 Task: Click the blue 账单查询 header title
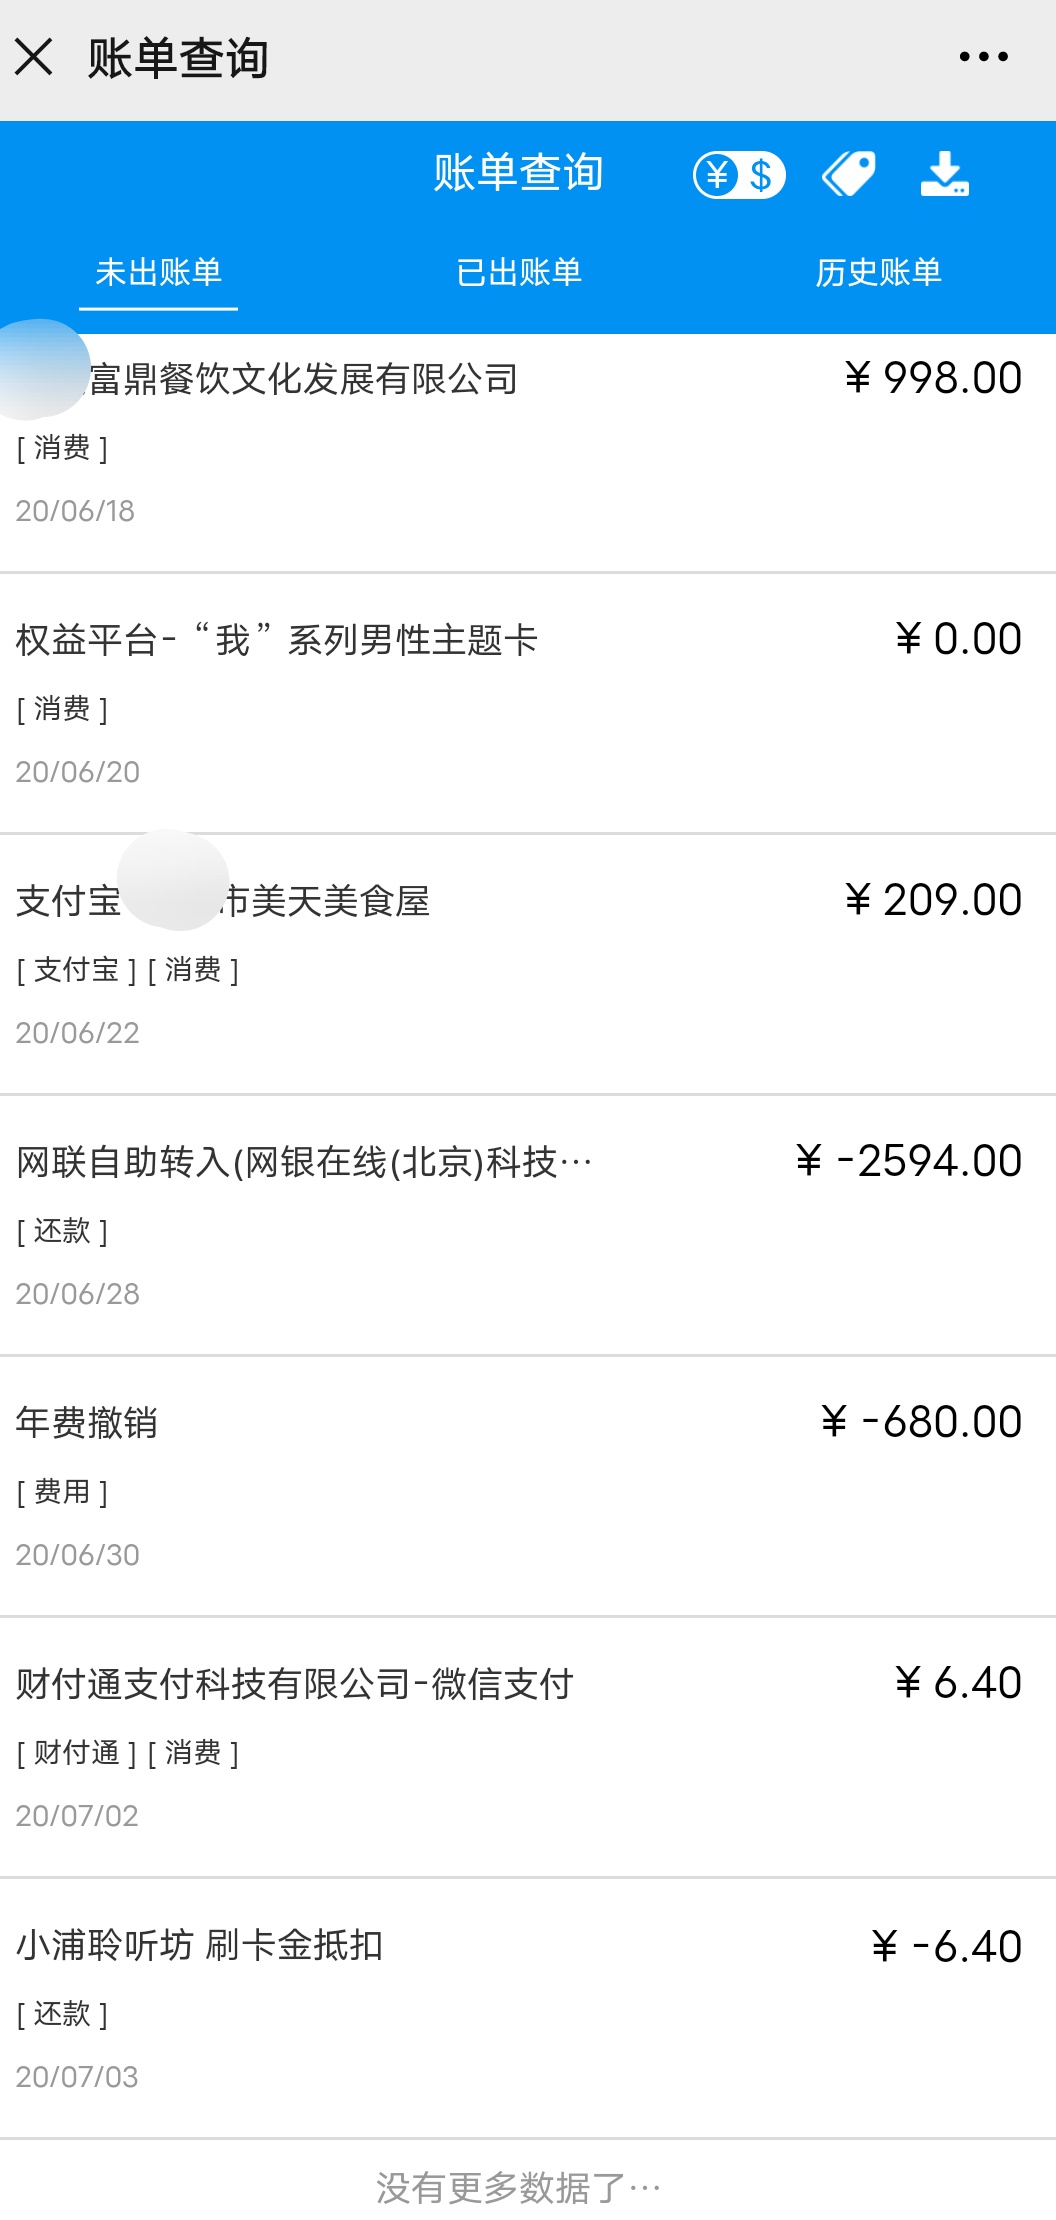(518, 173)
